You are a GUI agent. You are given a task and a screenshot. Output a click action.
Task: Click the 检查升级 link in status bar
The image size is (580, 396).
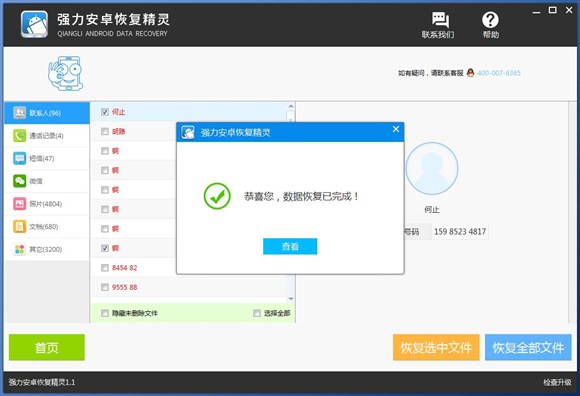point(557,382)
